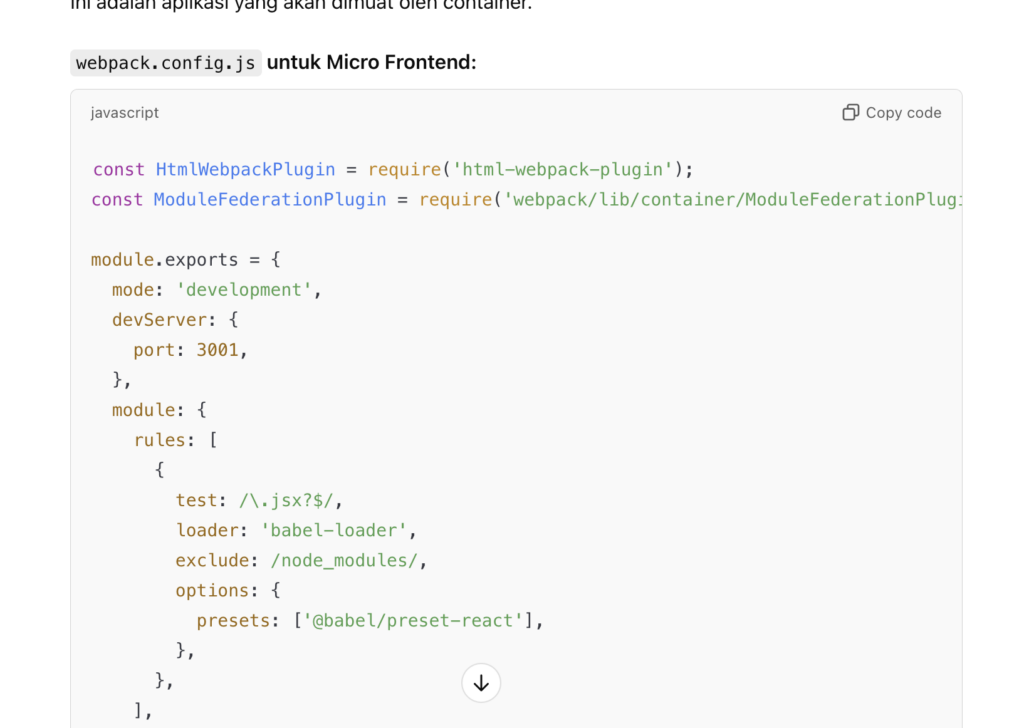Image resolution: width=1024 pixels, height=728 pixels.
Task: Click the webpack/lib/container require path string
Action: [x=732, y=199]
